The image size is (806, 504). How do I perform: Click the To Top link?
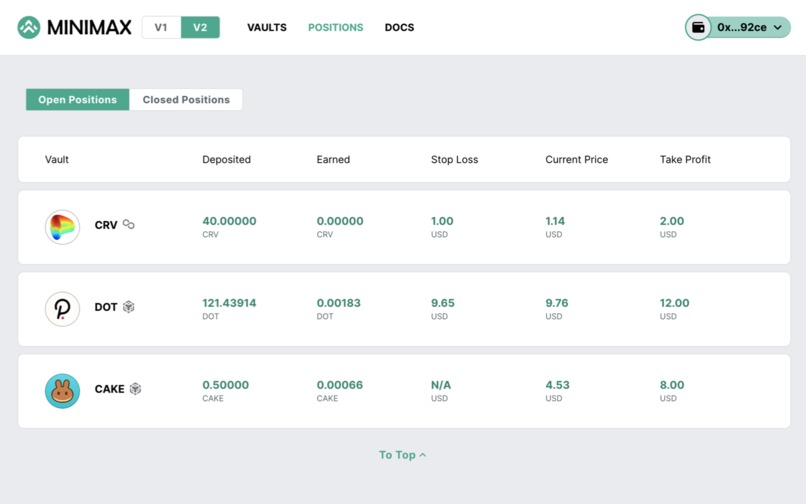pos(402,455)
